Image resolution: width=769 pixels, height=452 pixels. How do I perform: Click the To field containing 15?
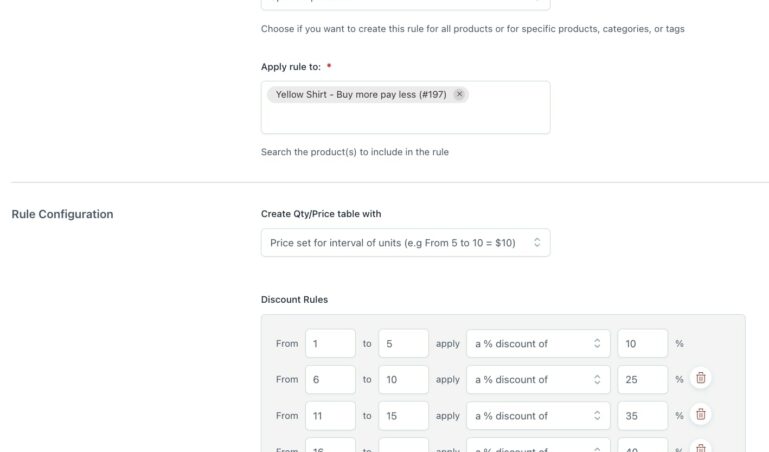403,415
